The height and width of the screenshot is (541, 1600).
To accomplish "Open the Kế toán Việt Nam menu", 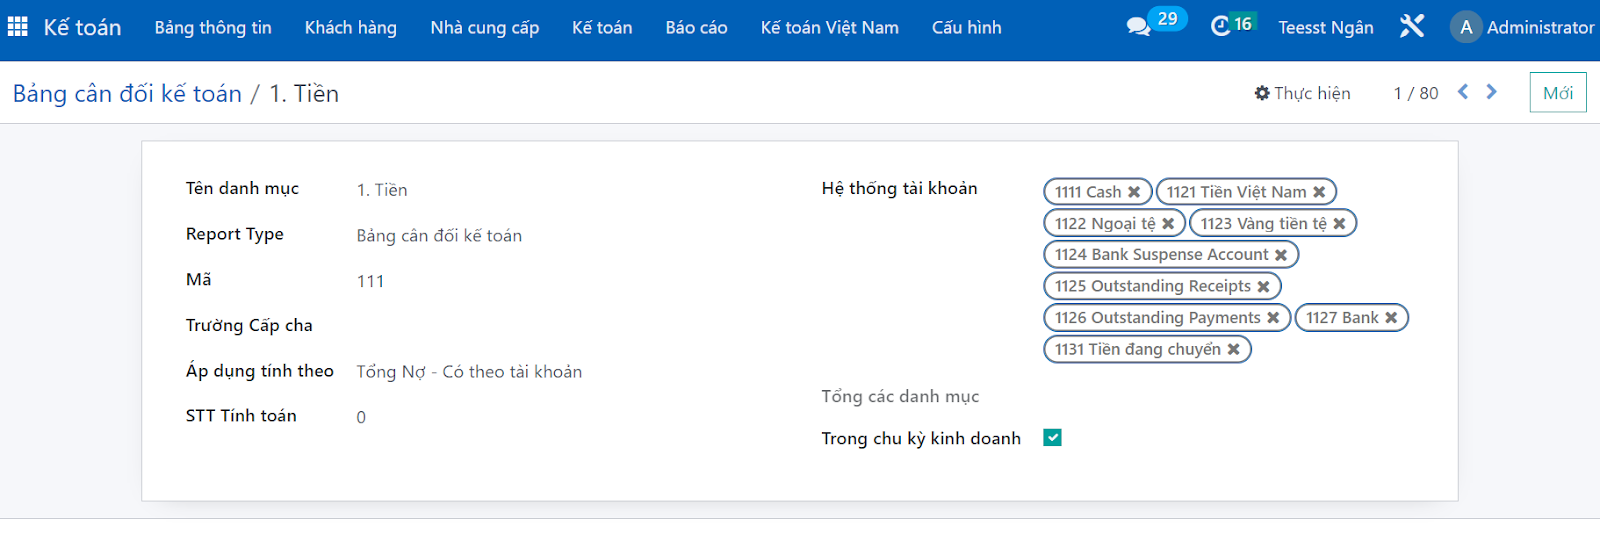I will pos(830,27).
